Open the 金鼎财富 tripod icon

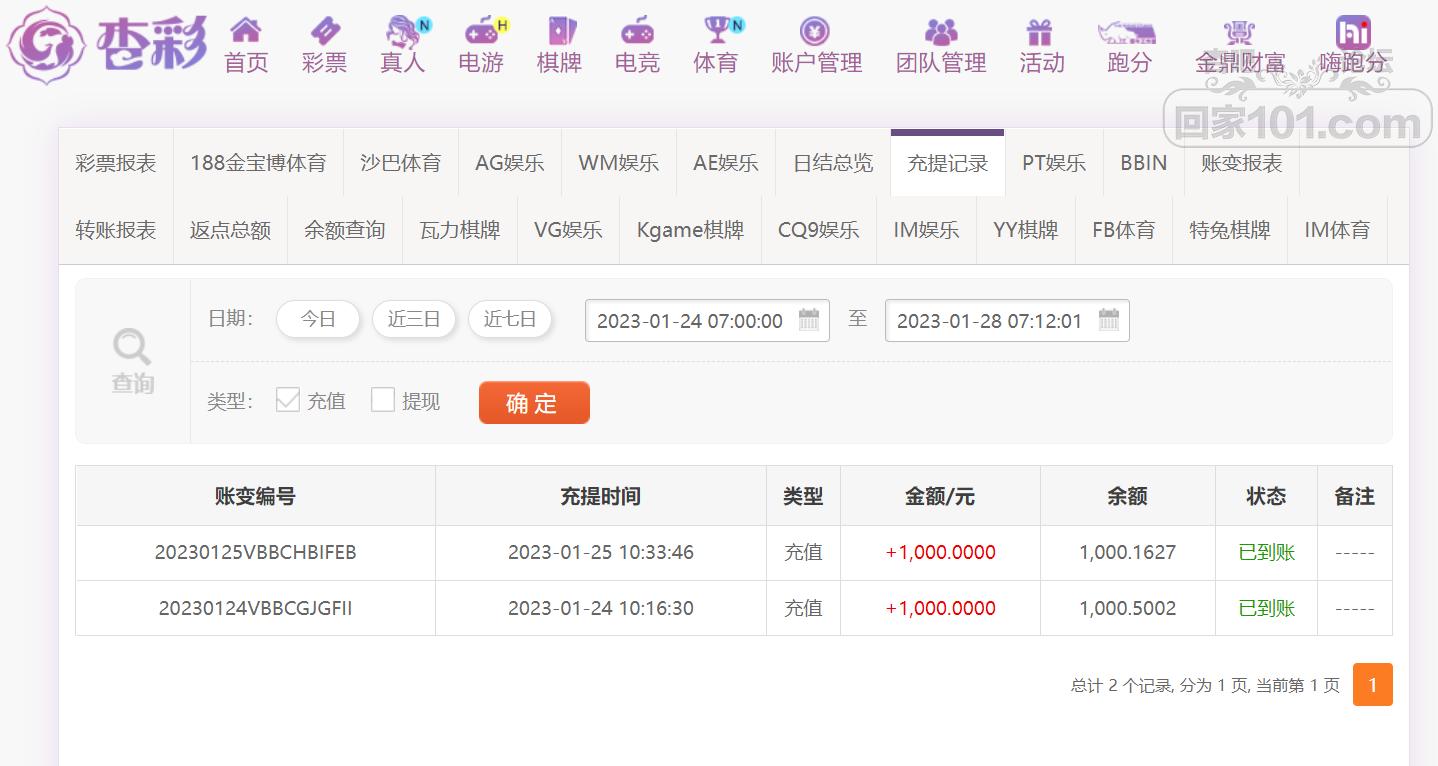point(1240,32)
